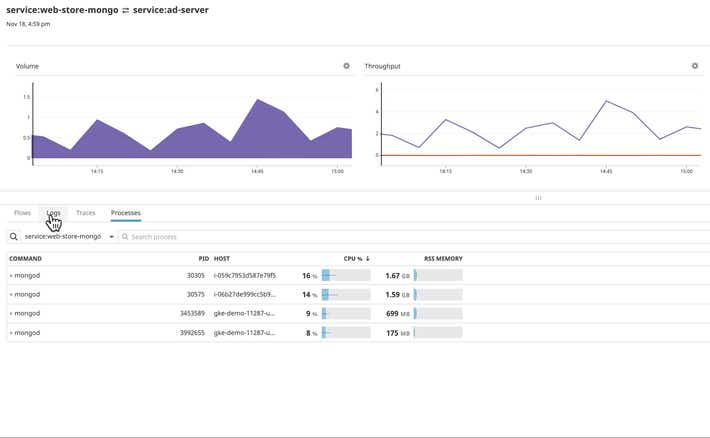Open the Logs tab
The height and width of the screenshot is (438, 710).
point(54,213)
